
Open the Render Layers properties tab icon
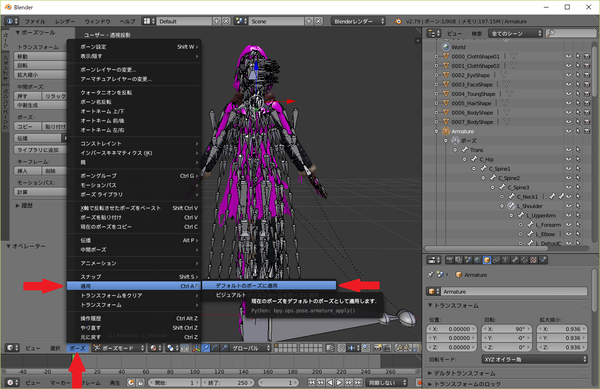coord(458,260)
